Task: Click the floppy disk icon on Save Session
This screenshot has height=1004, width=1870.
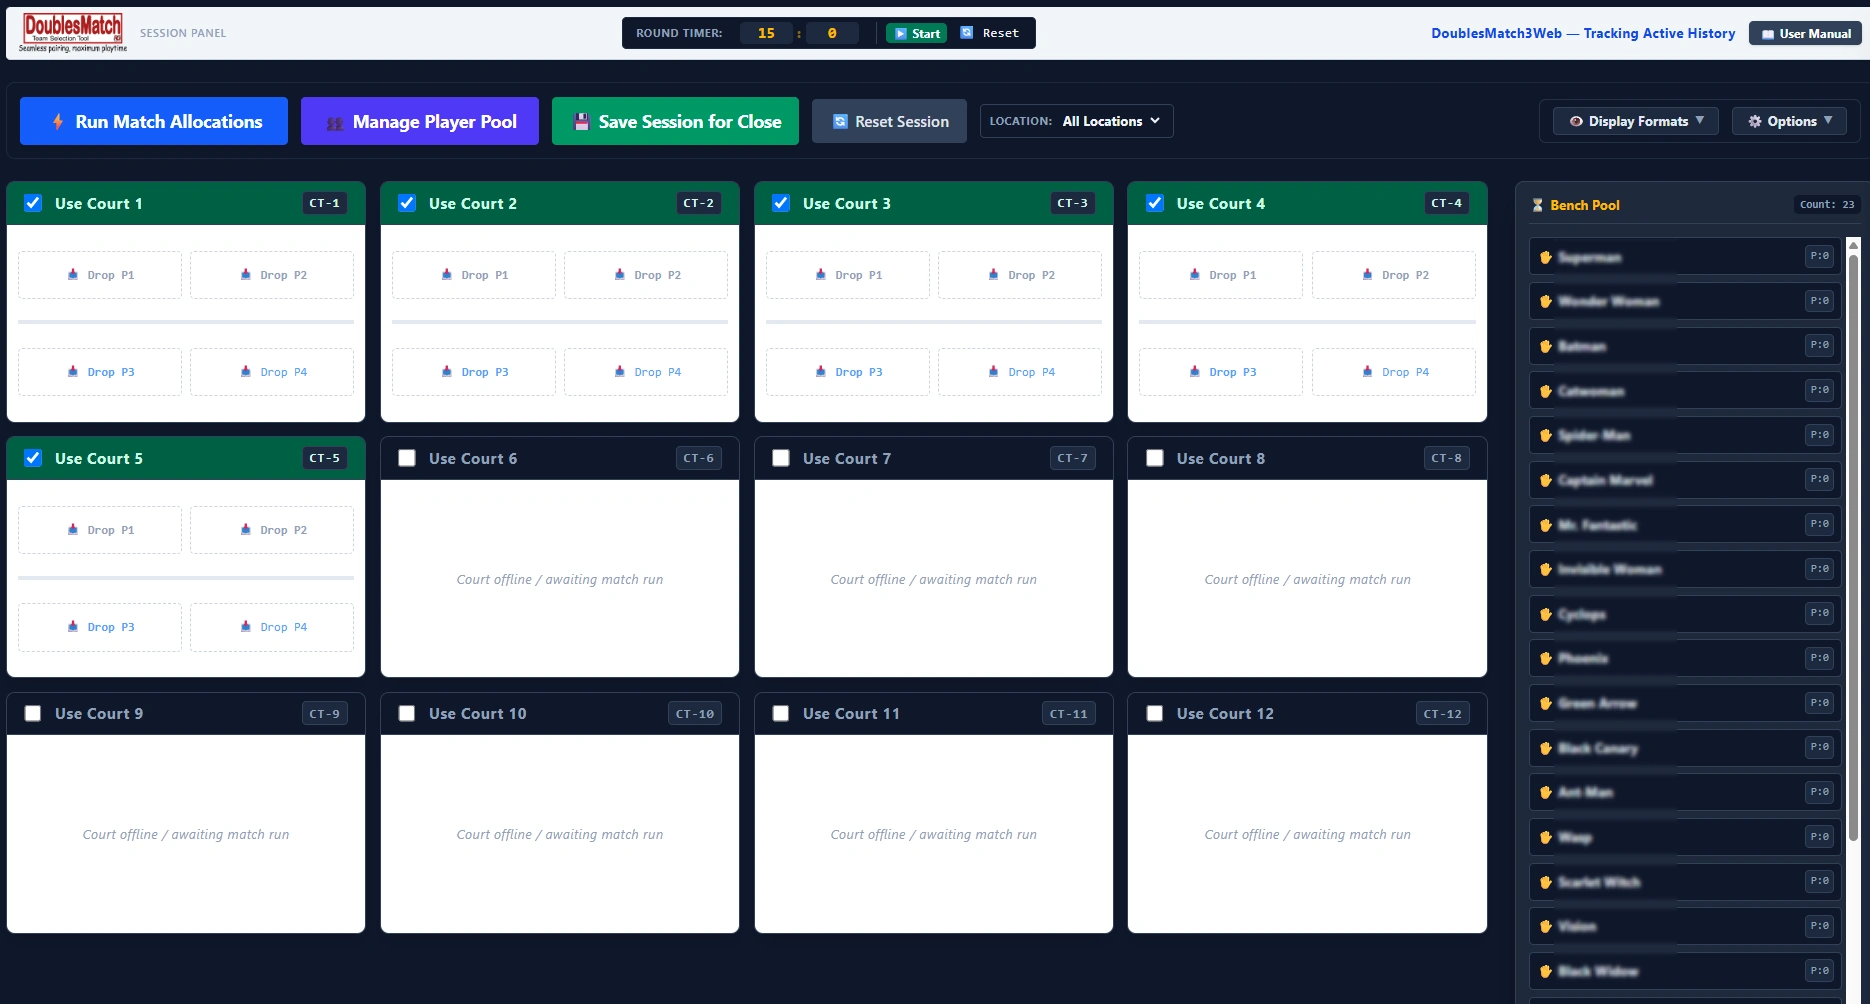Action: coord(581,121)
